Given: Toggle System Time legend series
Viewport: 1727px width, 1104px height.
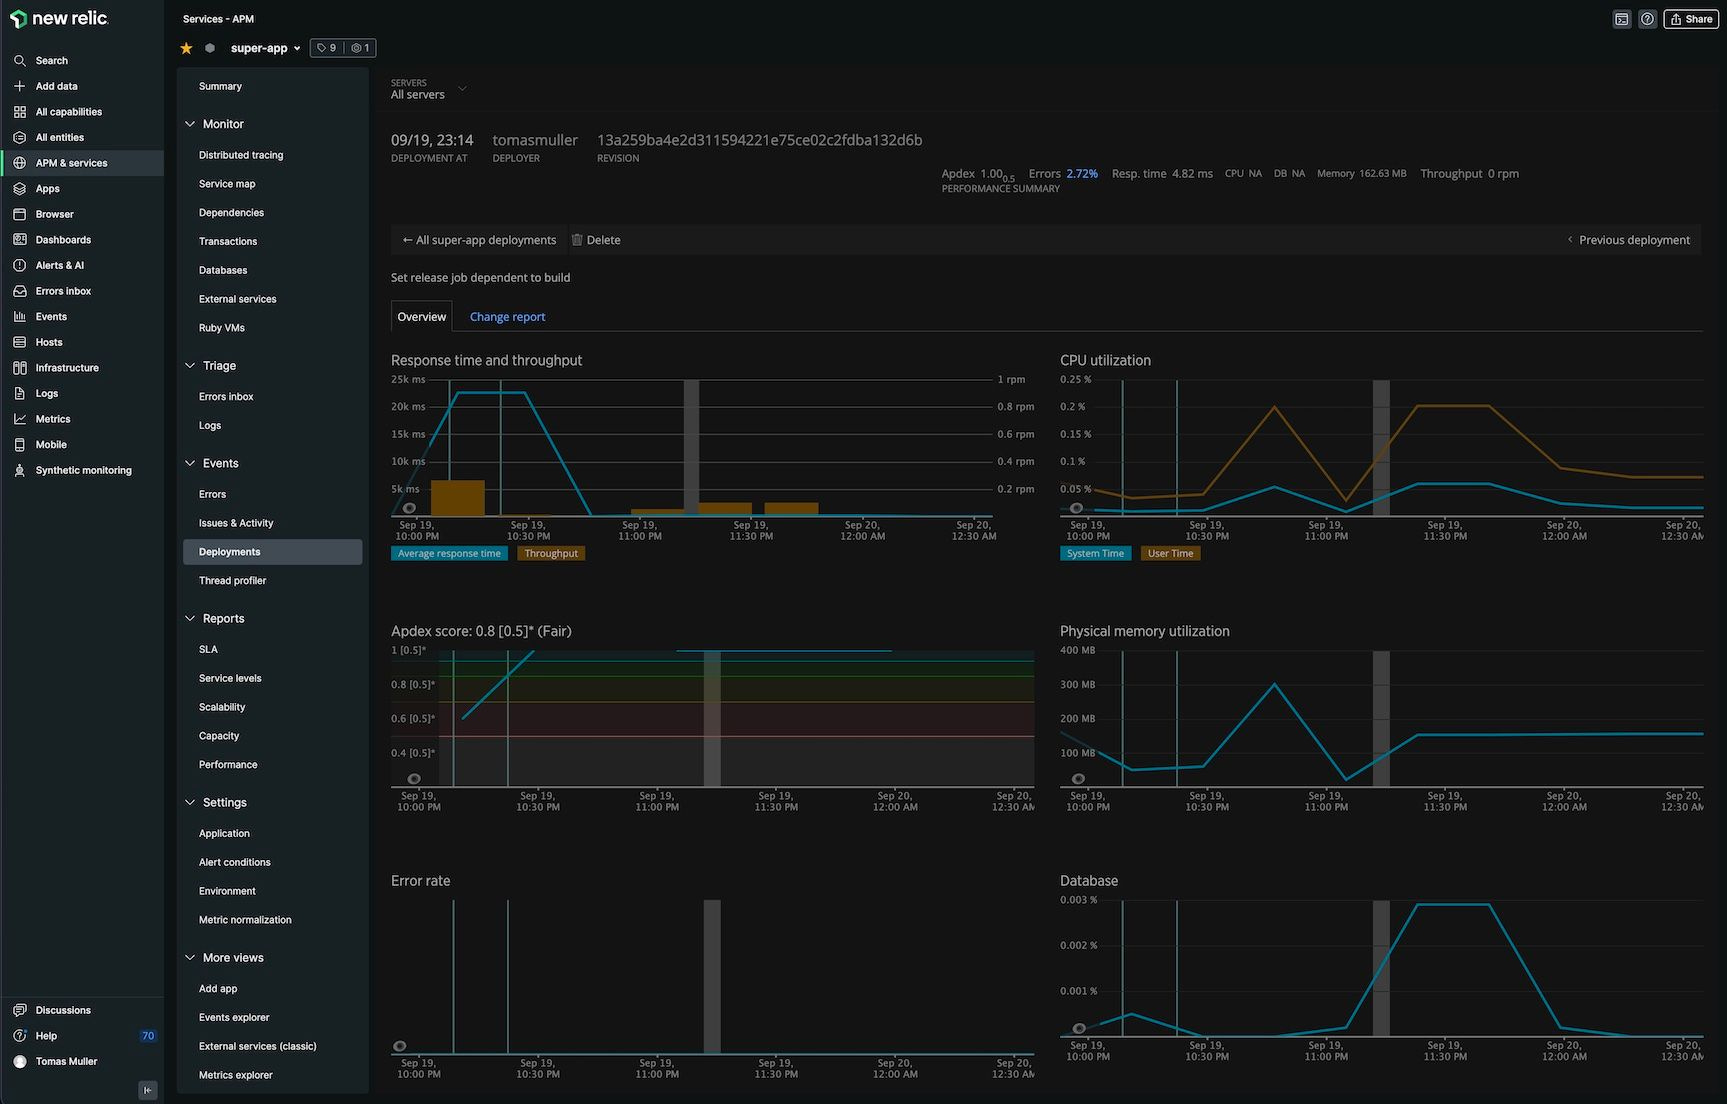Looking at the screenshot, I should click(x=1095, y=553).
